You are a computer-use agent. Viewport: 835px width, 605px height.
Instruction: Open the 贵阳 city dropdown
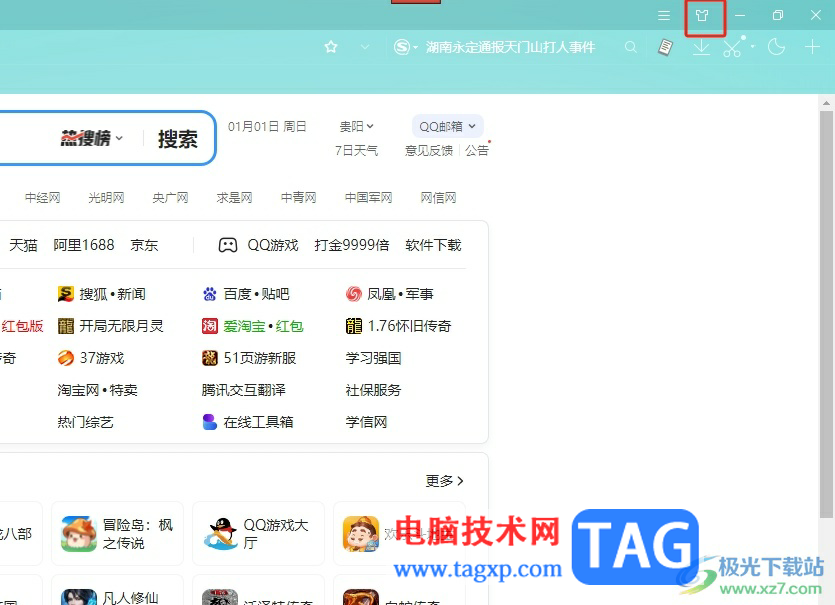356,126
